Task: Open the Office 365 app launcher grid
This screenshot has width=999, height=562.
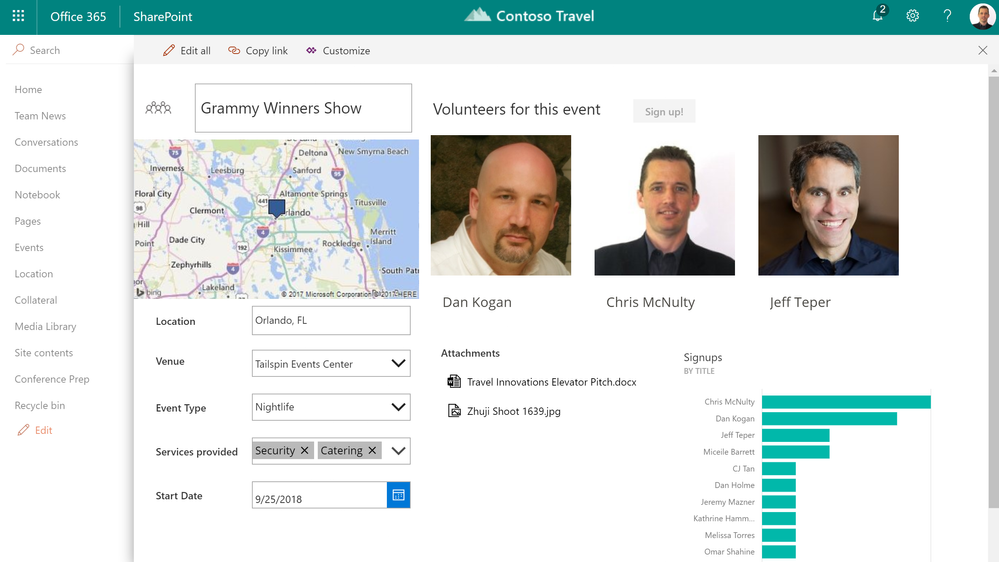Action: tap(18, 17)
